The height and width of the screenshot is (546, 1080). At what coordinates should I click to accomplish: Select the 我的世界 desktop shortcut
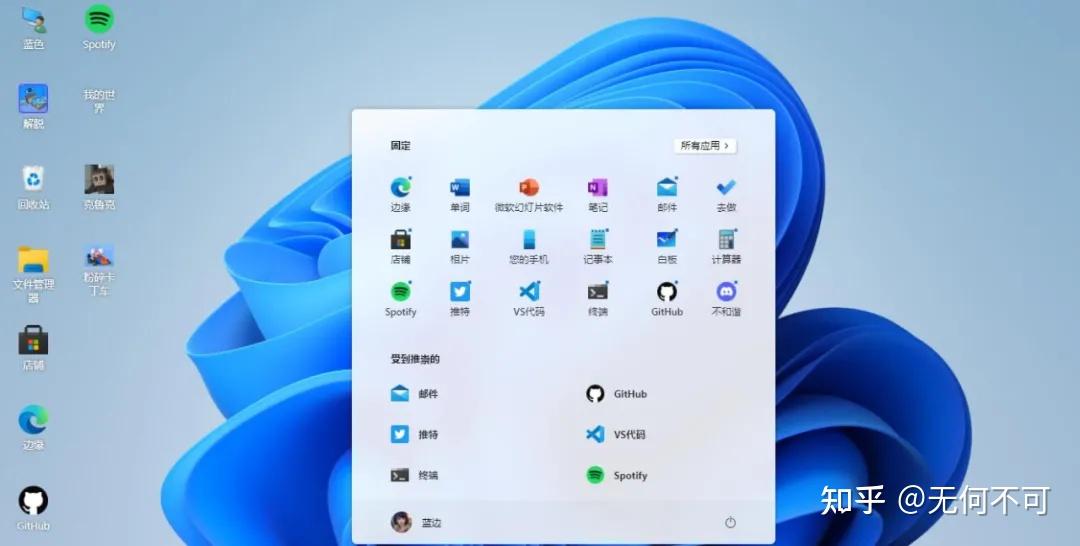pos(99,101)
